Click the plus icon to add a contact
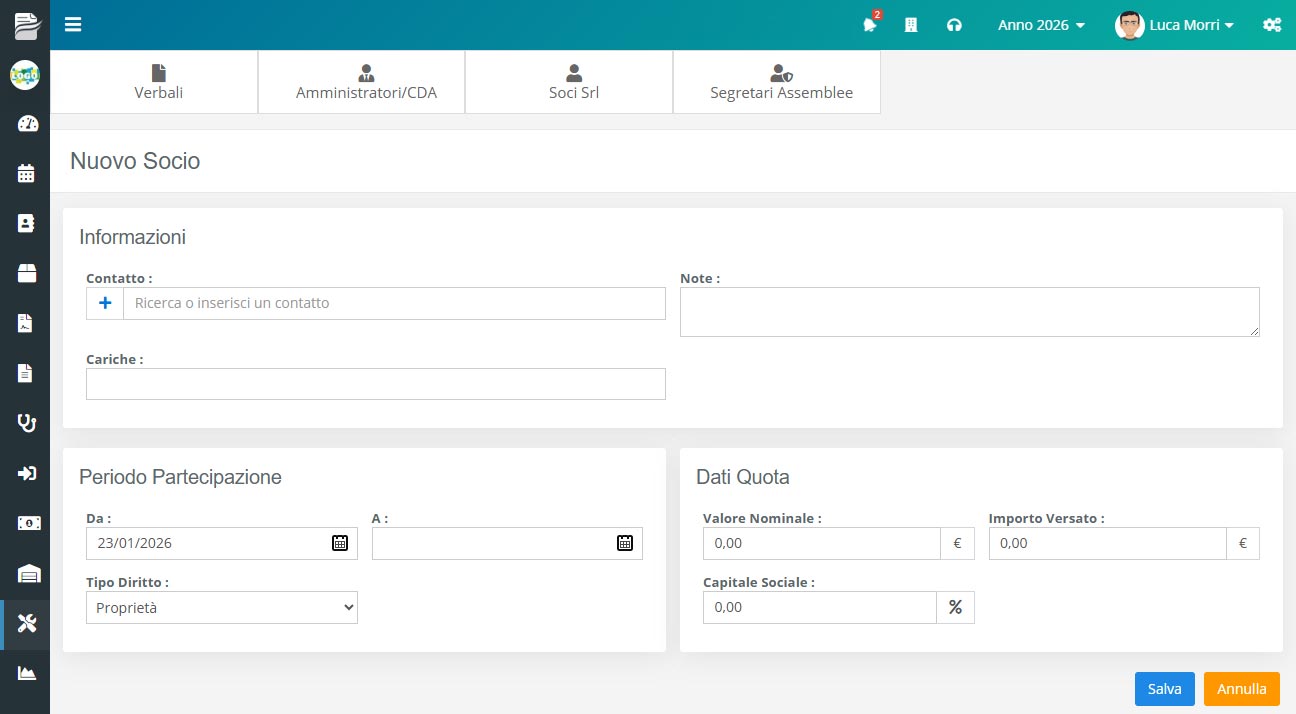This screenshot has height=714, width=1296. [x=105, y=303]
